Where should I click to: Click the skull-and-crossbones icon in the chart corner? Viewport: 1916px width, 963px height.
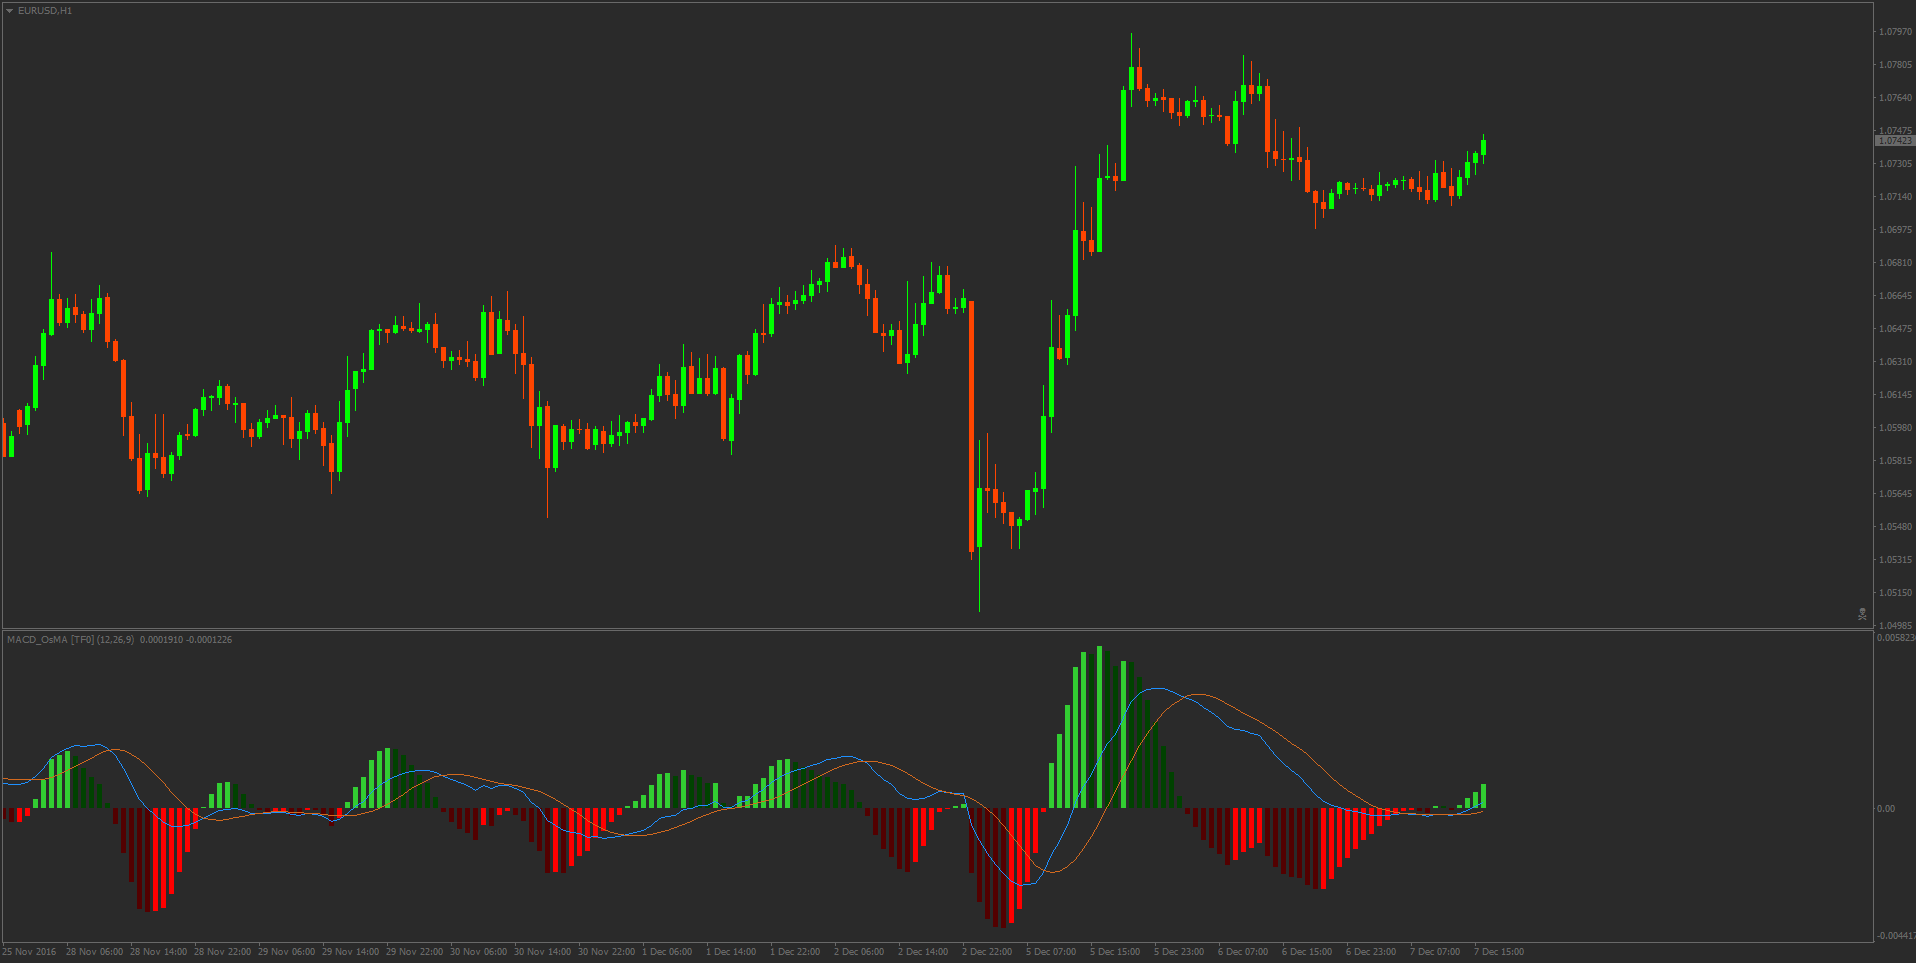1862,614
